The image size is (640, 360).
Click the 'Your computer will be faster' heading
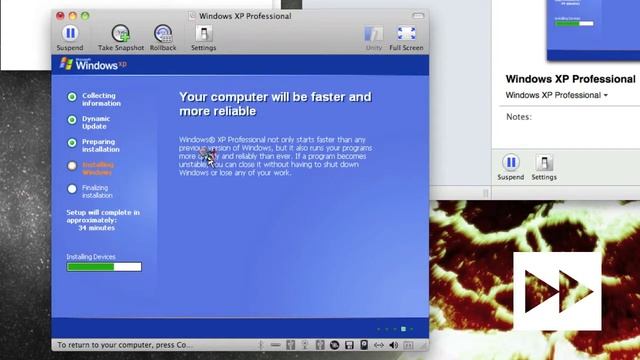pyautogui.click(x=275, y=104)
